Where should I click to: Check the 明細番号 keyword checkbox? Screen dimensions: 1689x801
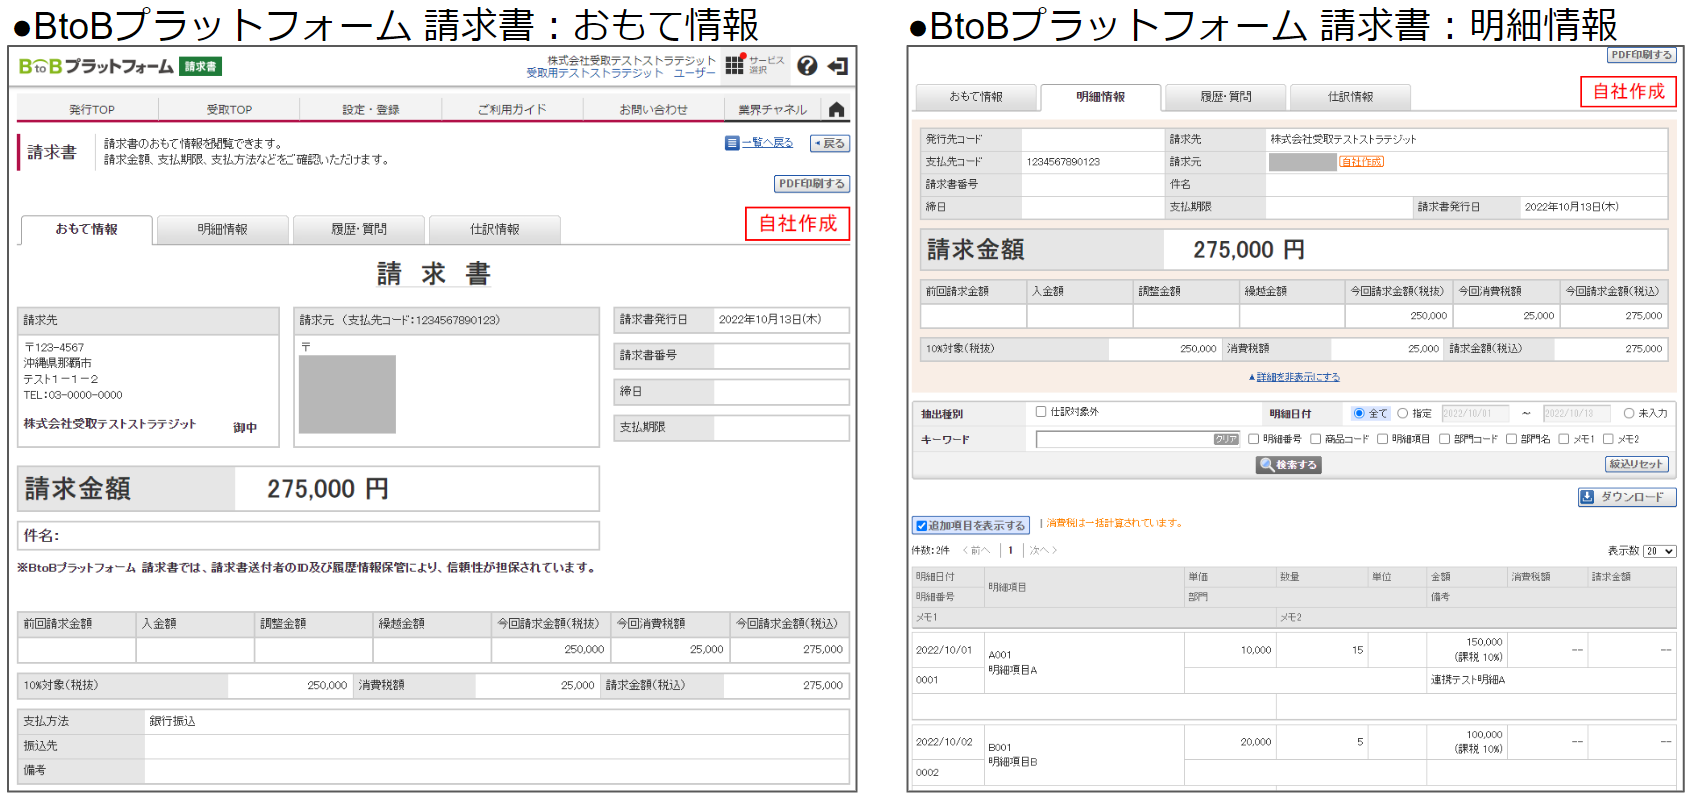(x=1253, y=439)
